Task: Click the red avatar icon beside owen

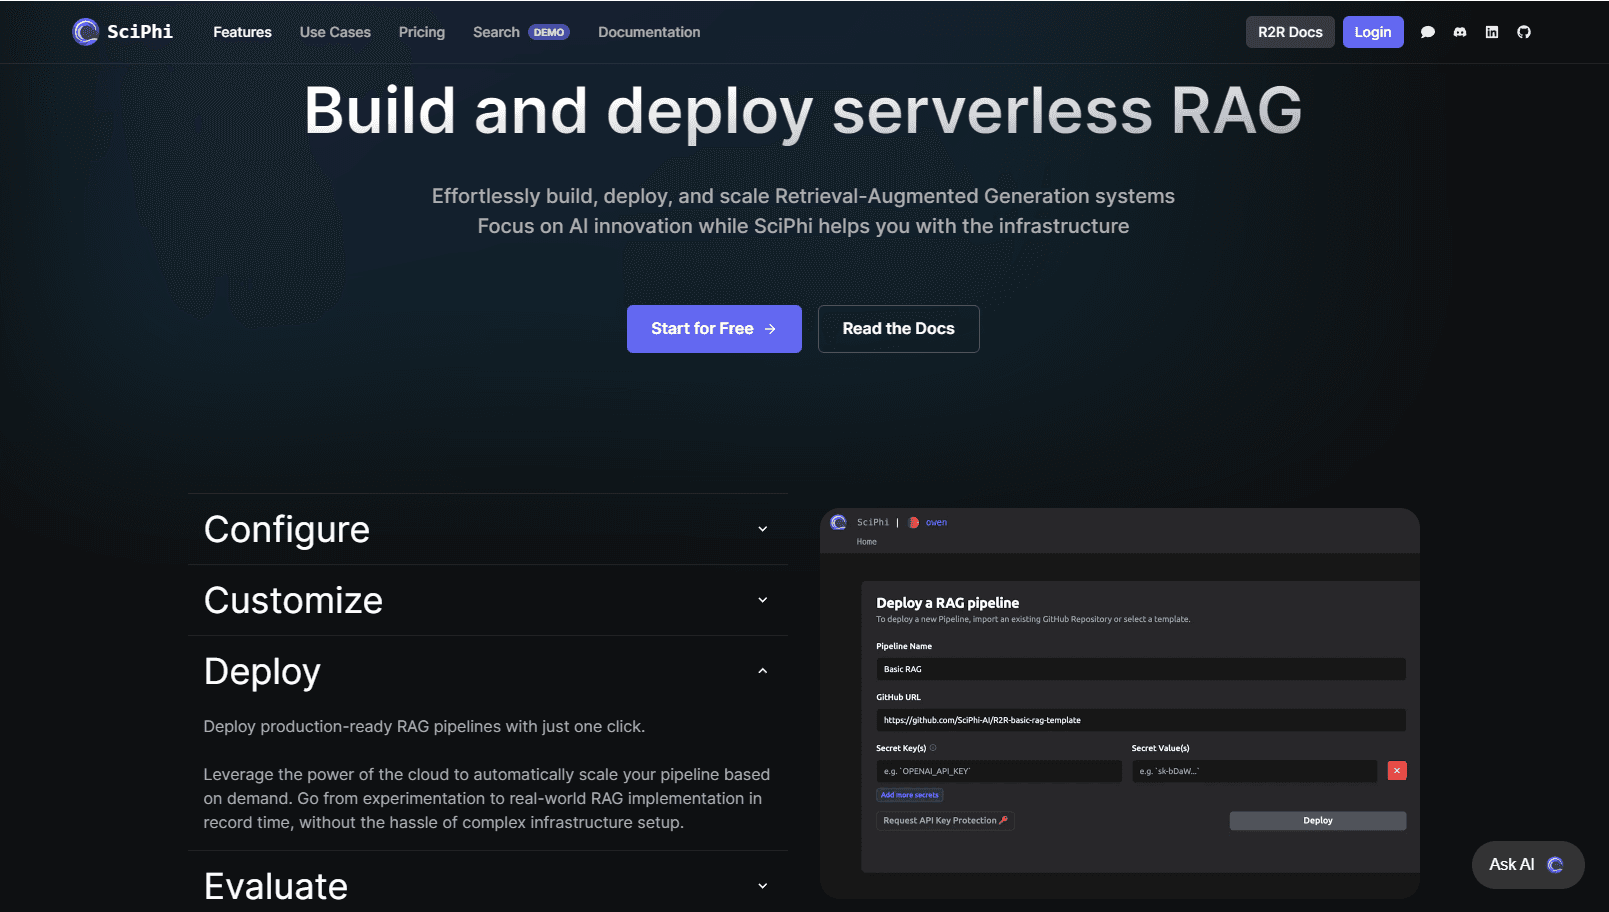Action: [x=914, y=522]
